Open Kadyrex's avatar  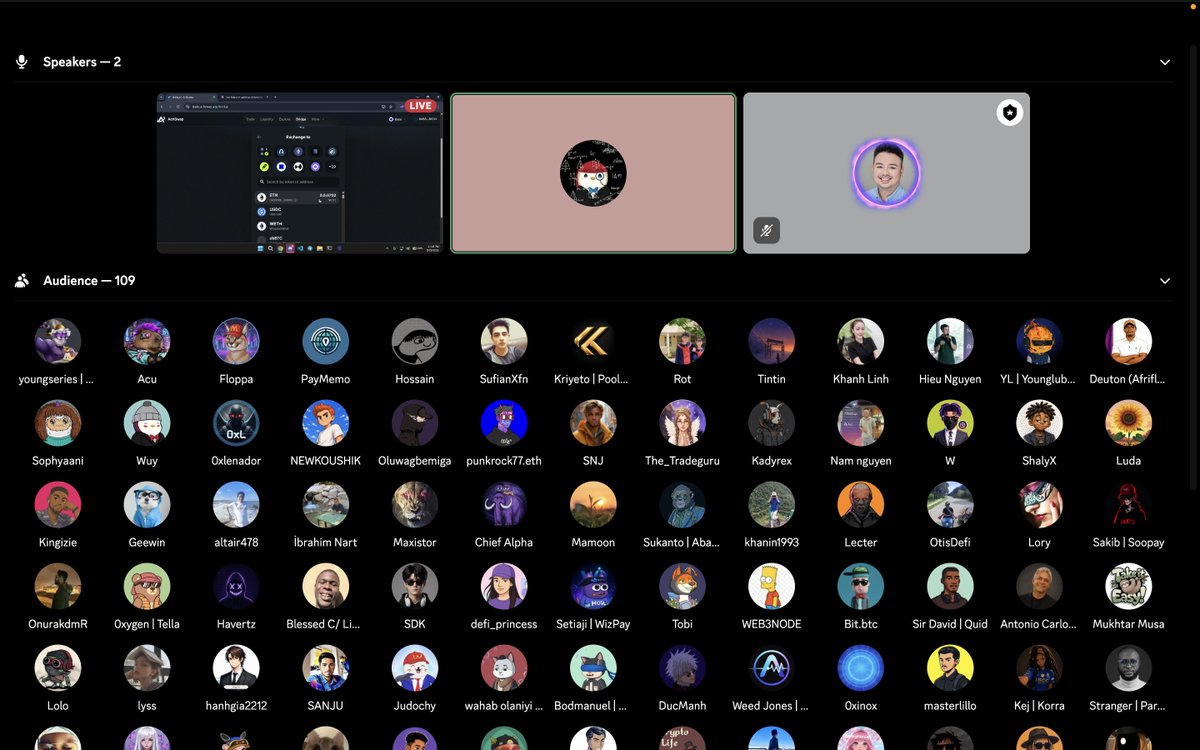point(772,423)
